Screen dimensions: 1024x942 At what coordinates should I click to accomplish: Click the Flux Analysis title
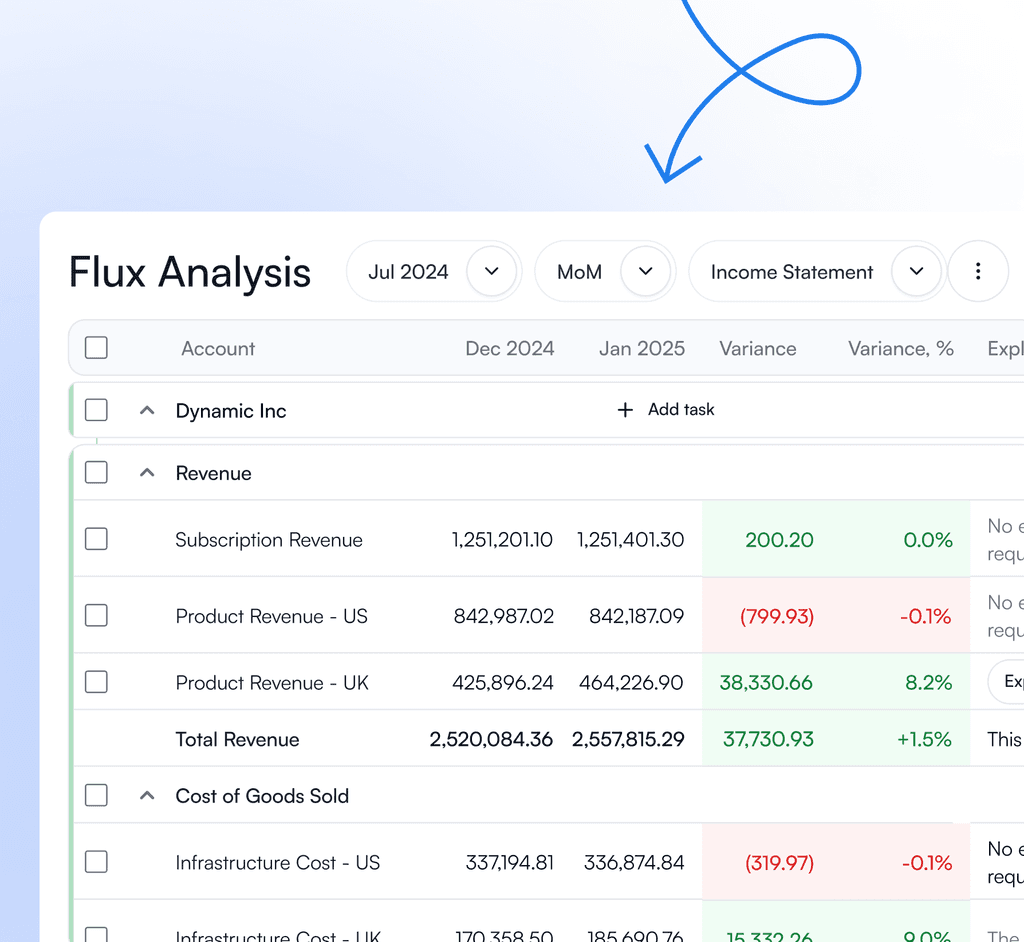(189, 272)
